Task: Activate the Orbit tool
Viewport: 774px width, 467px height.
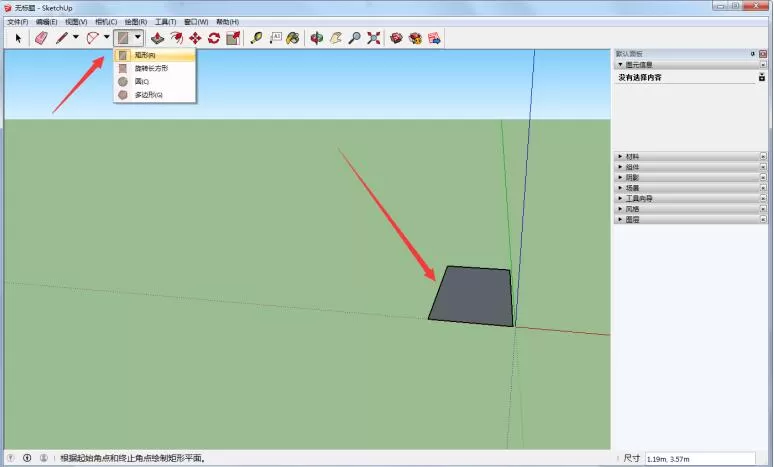Action: point(316,38)
